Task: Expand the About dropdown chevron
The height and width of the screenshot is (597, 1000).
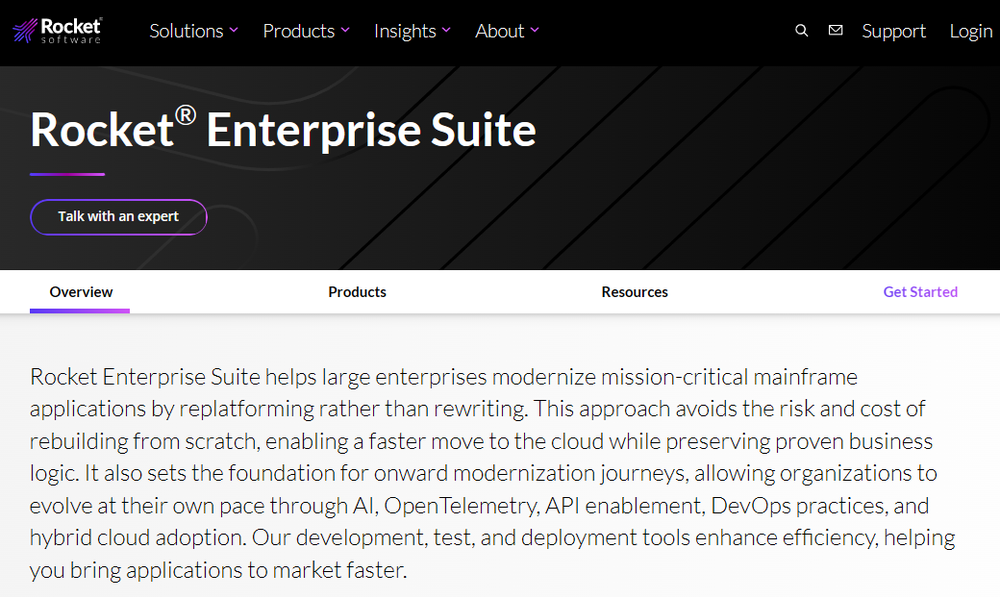Action: 534,30
